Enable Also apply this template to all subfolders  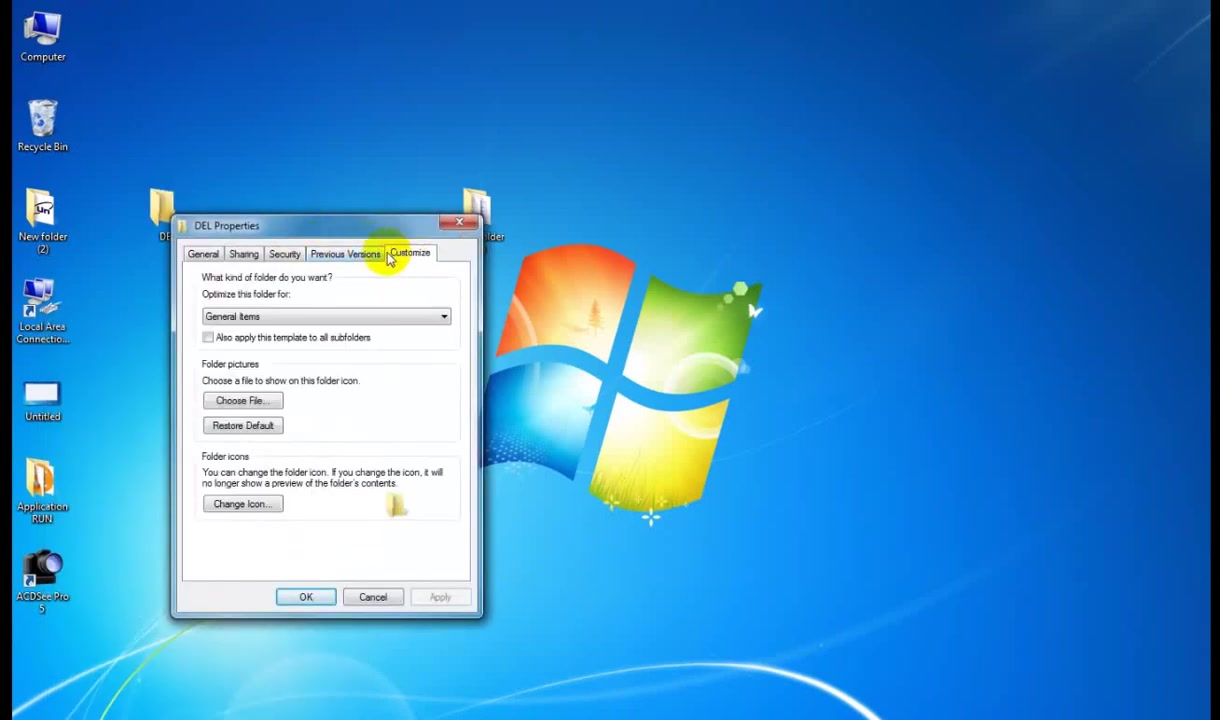[208, 338]
